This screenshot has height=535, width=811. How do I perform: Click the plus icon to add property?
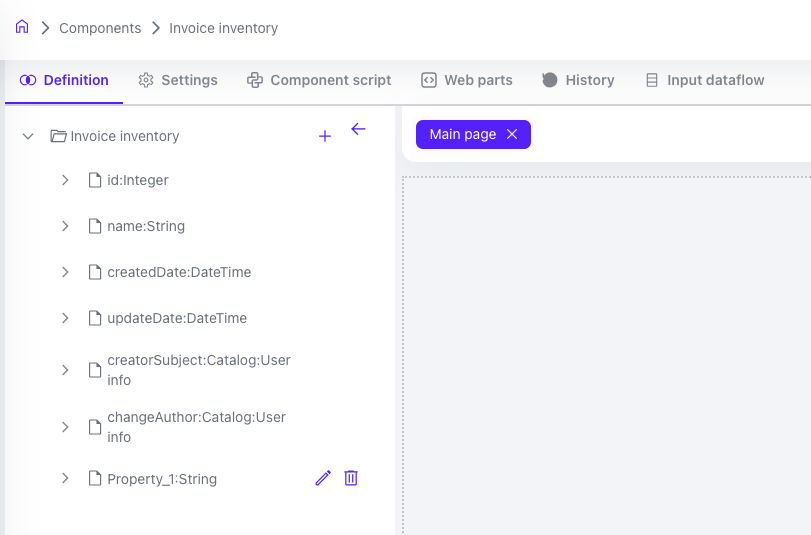pos(324,136)
